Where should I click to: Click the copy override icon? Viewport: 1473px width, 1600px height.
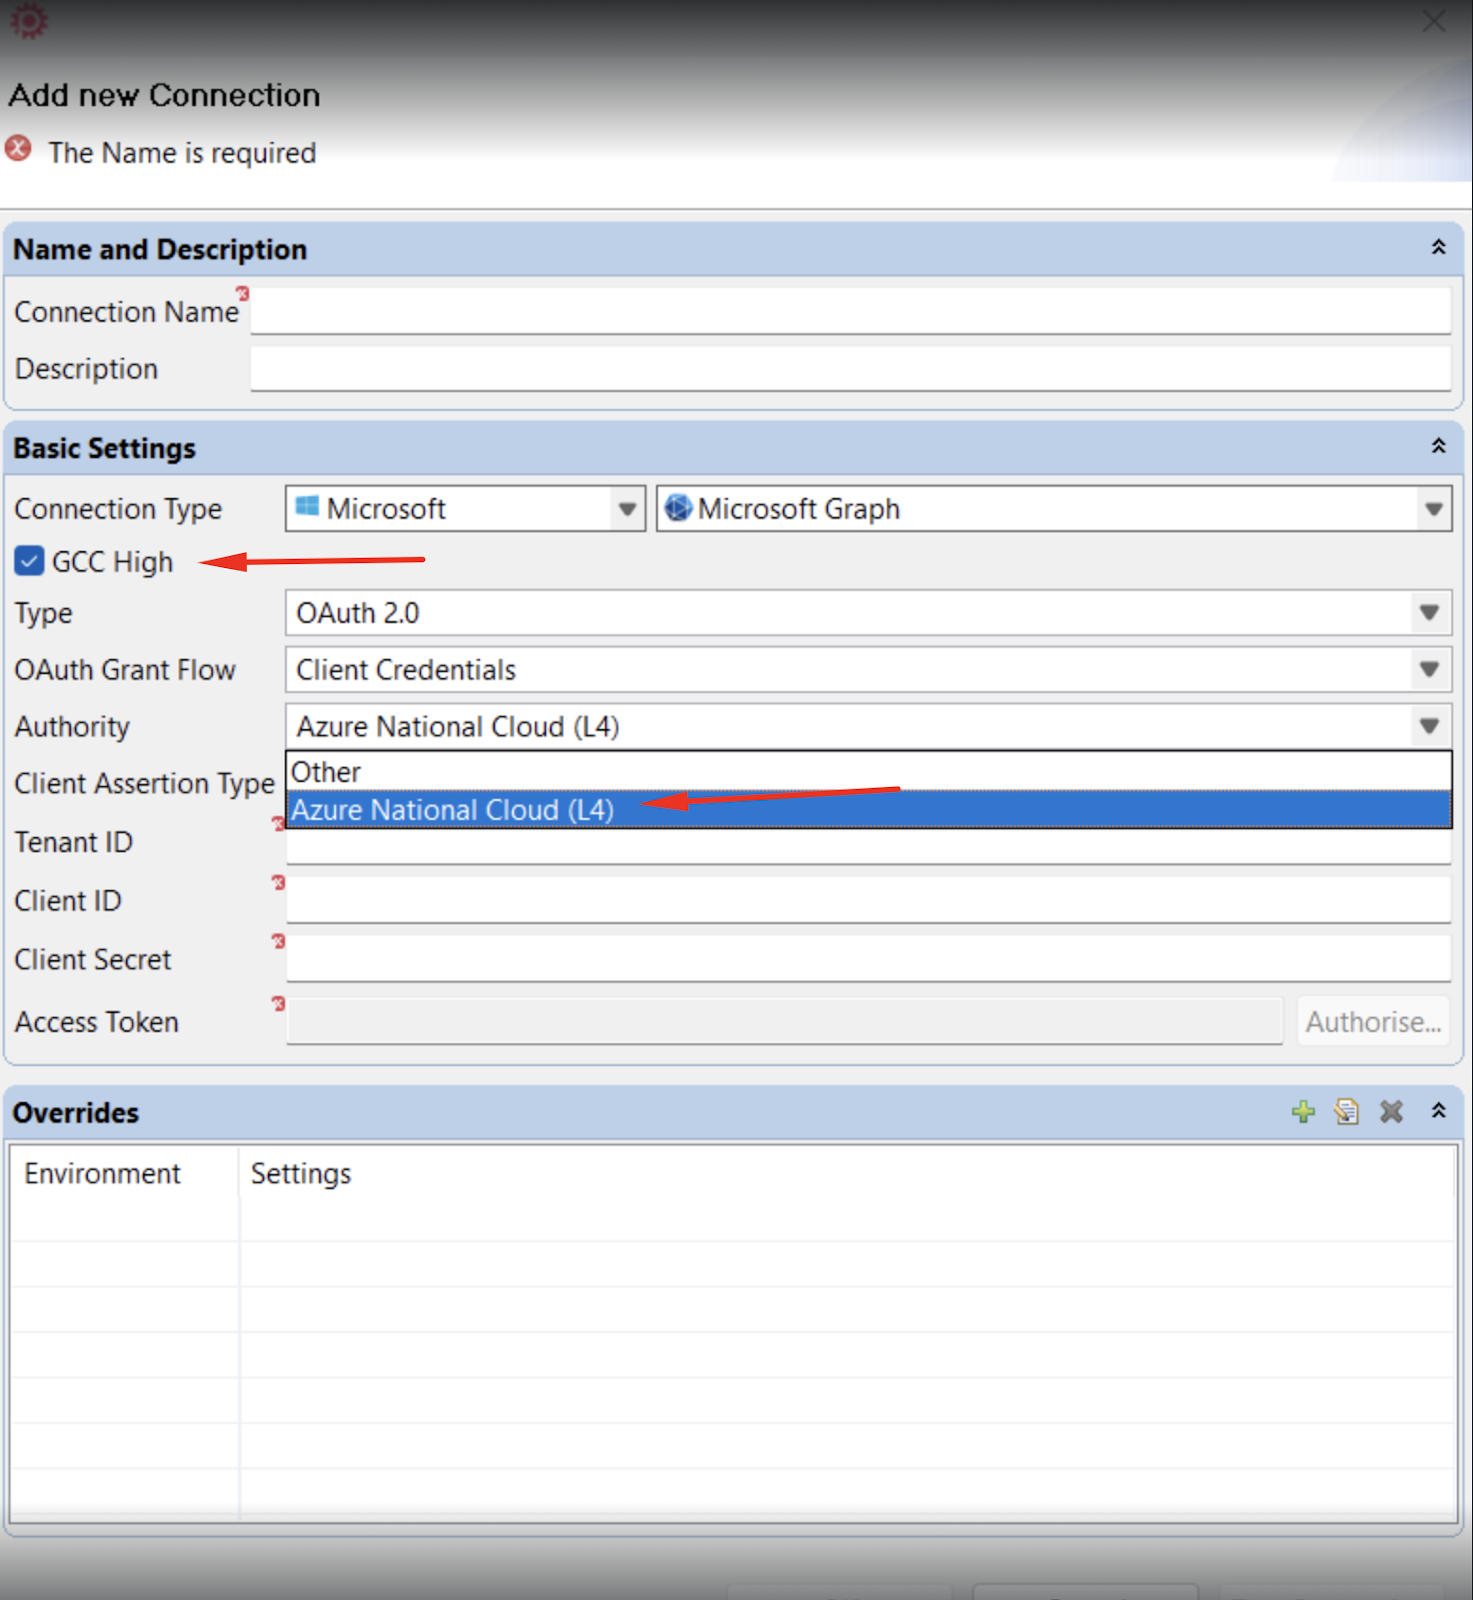click(x=1347, y=1112)
